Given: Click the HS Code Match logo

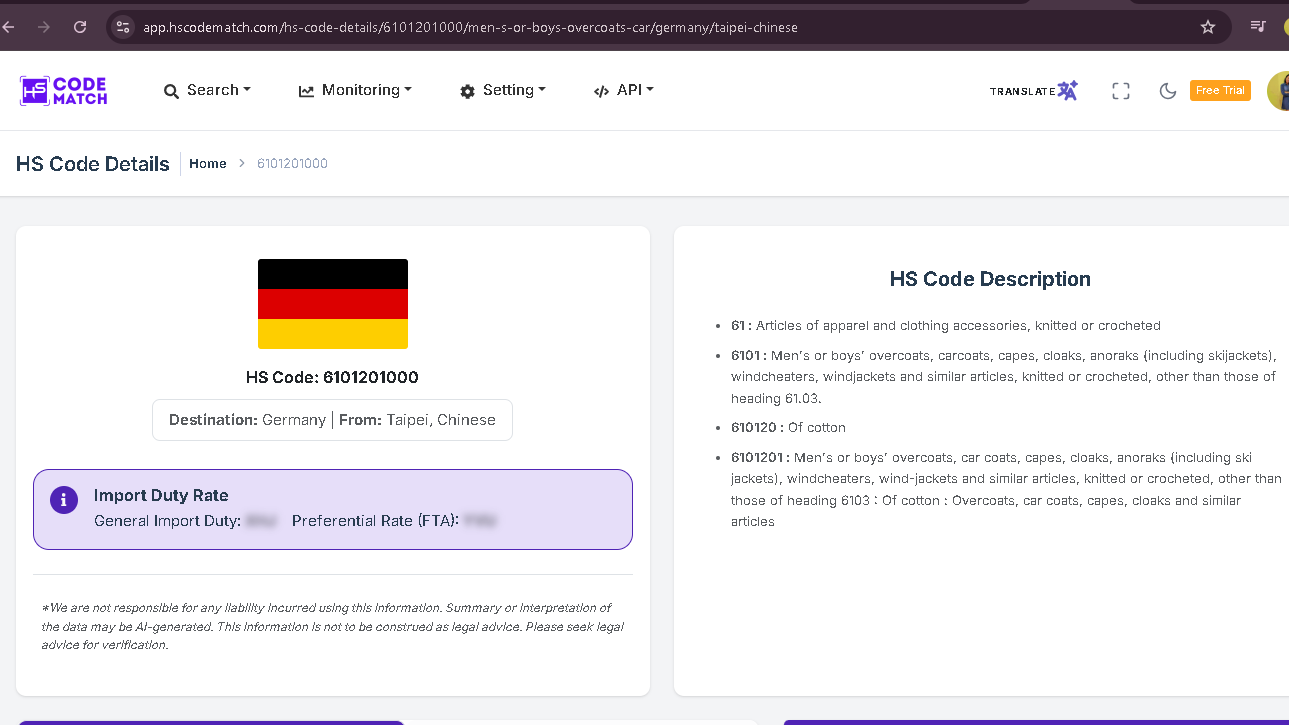Looking at the screenshot, I should point(63,90).
